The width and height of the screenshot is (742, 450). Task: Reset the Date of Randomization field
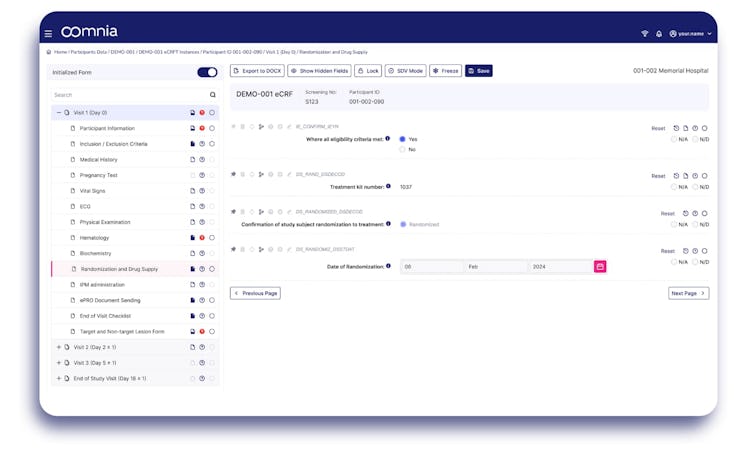pos(668,251)
